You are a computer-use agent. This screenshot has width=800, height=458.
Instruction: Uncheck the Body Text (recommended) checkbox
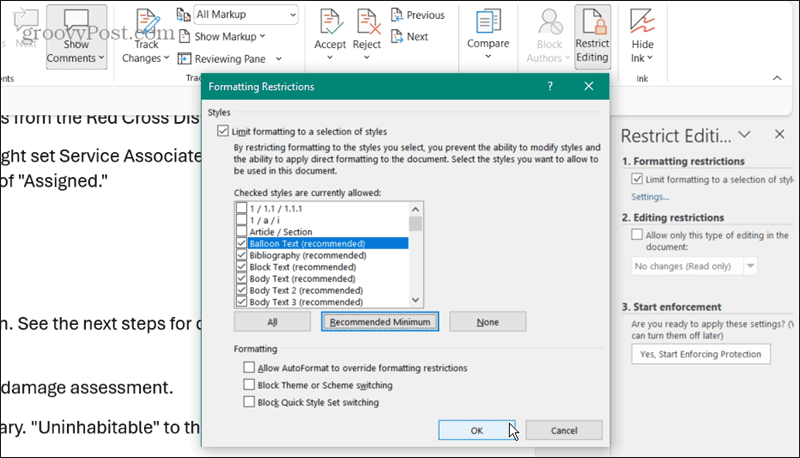[x=241, y=278]
